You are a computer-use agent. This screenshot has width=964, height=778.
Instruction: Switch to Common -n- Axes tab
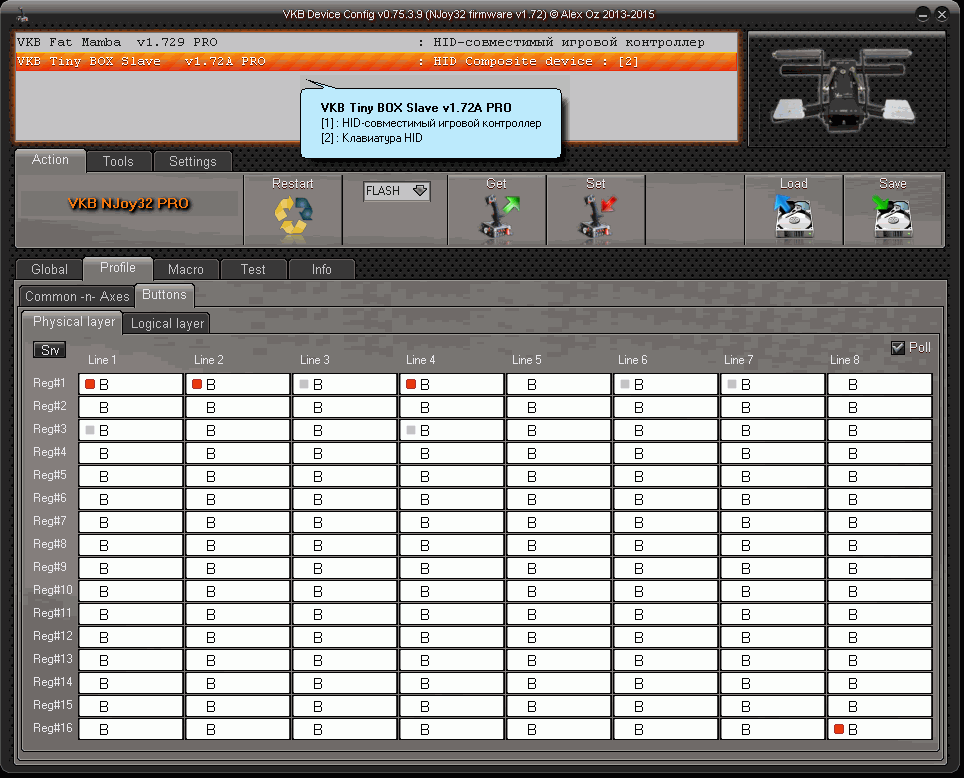77,296
